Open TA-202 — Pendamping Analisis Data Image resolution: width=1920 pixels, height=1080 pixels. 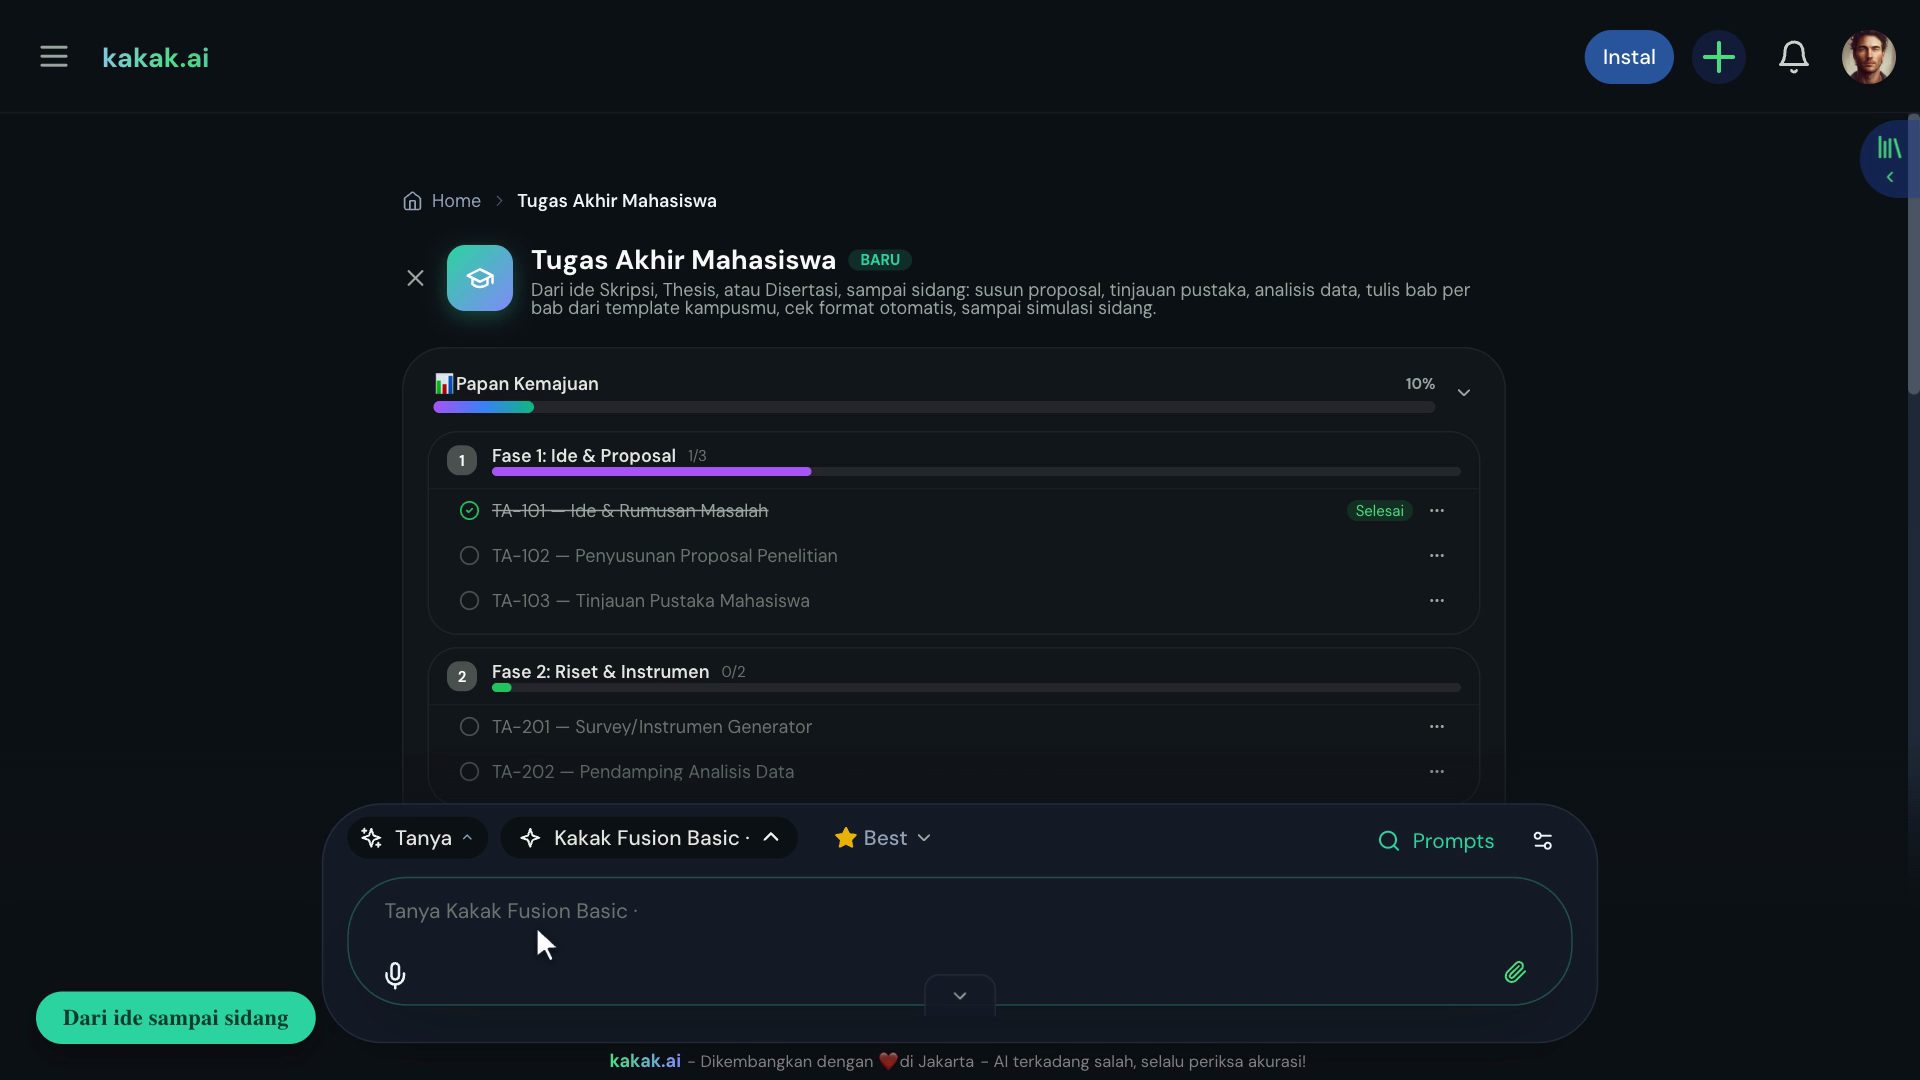643,772
